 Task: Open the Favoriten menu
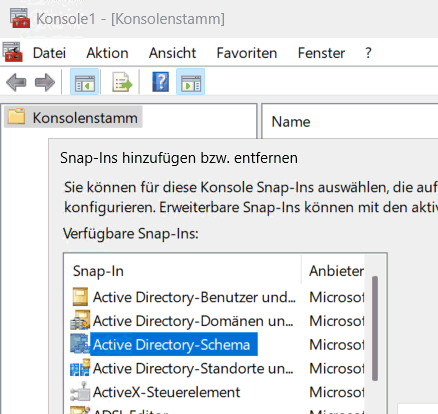[x=247, y=53]
